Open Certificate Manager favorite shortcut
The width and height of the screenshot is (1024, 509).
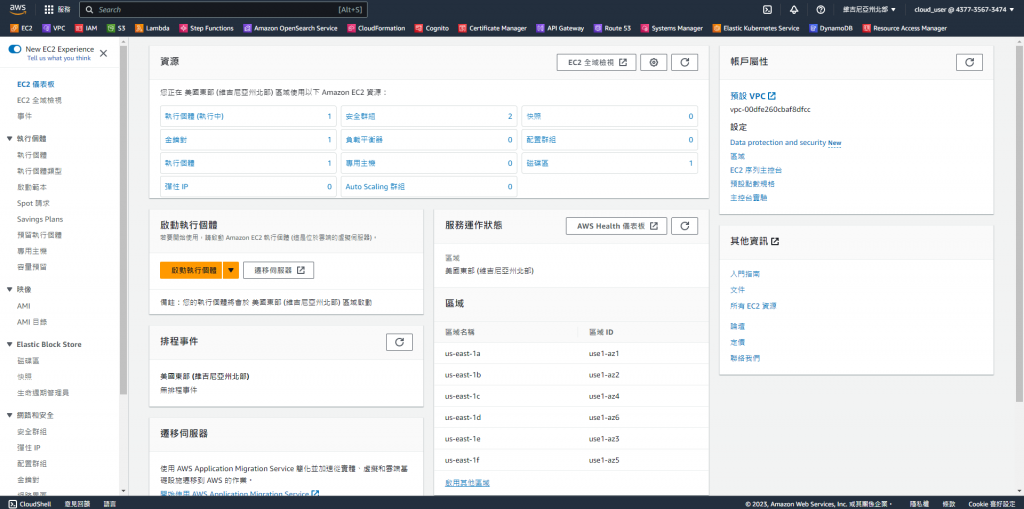(493, 28)
